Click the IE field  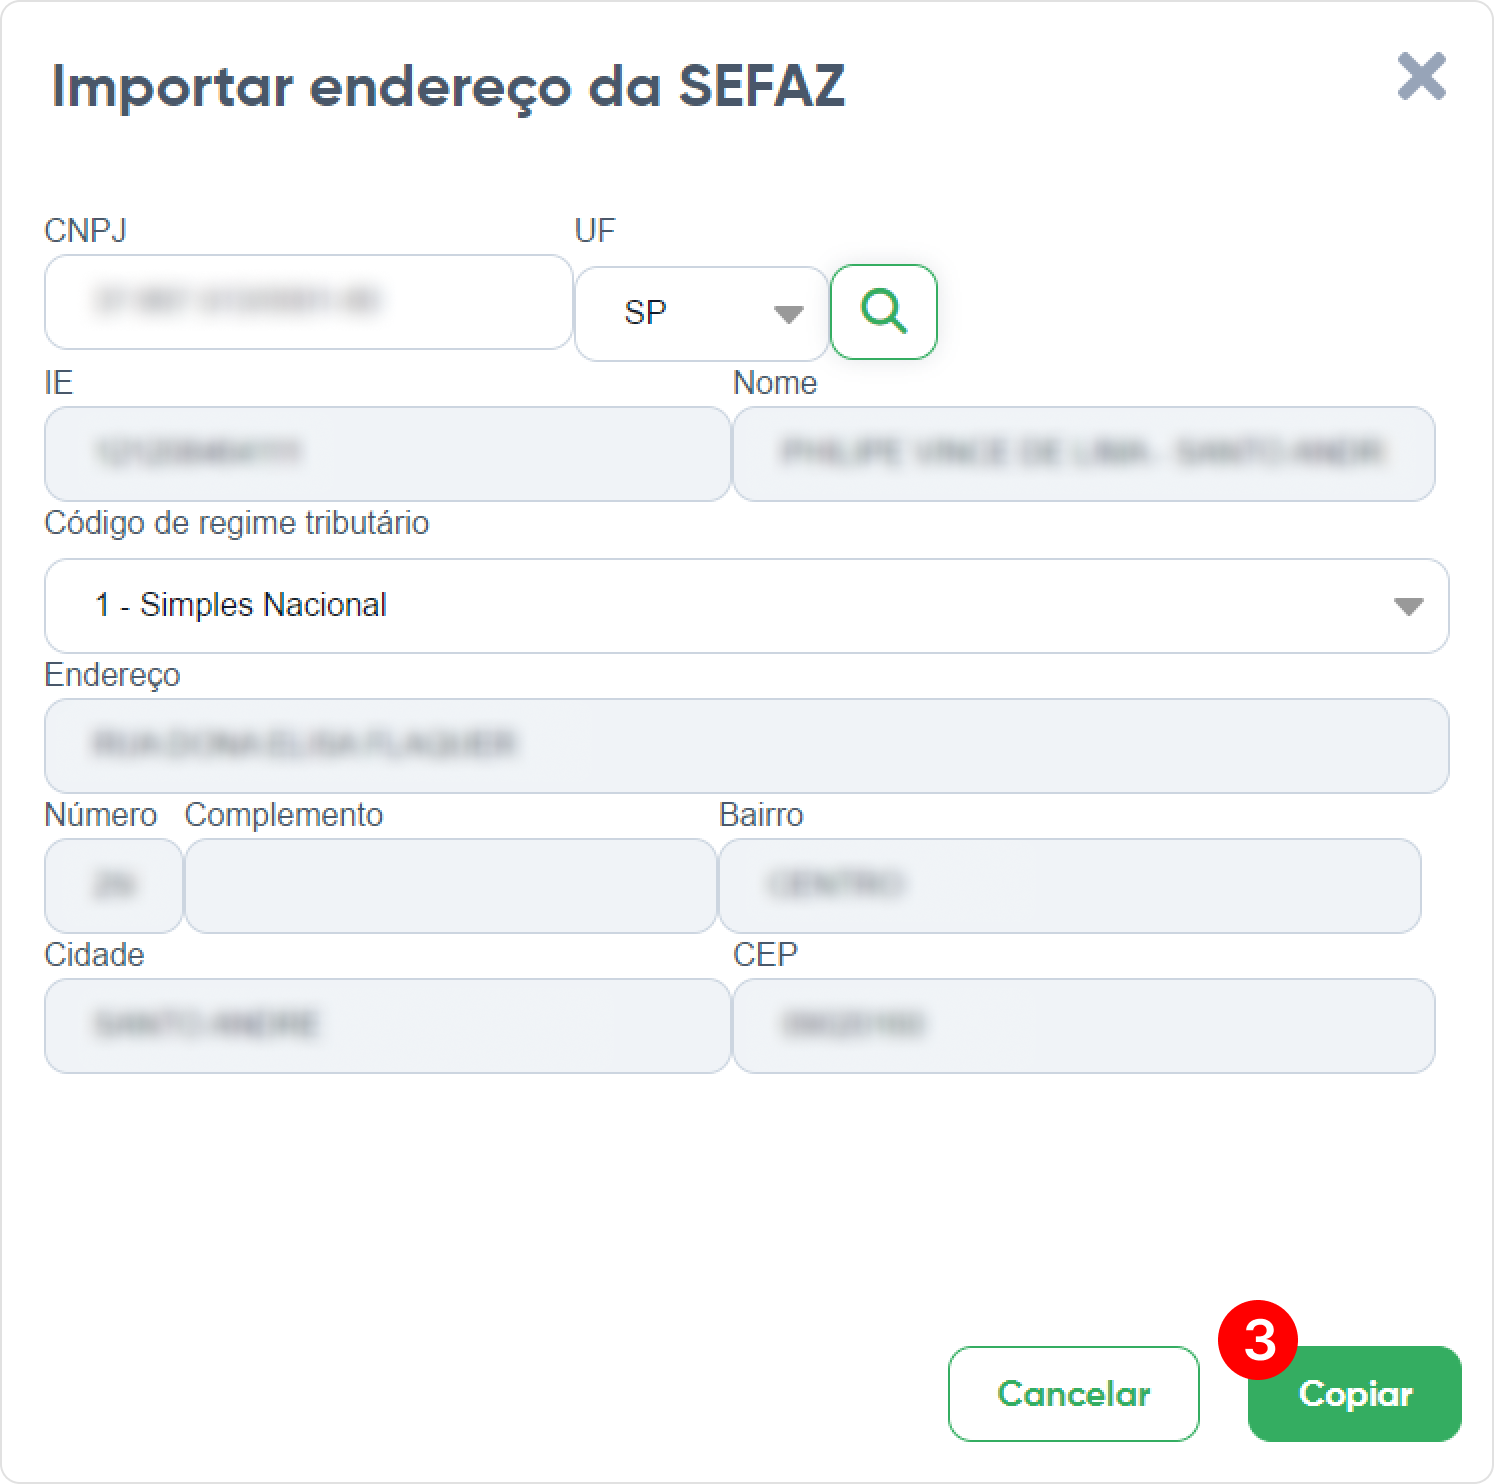[388, 454]
